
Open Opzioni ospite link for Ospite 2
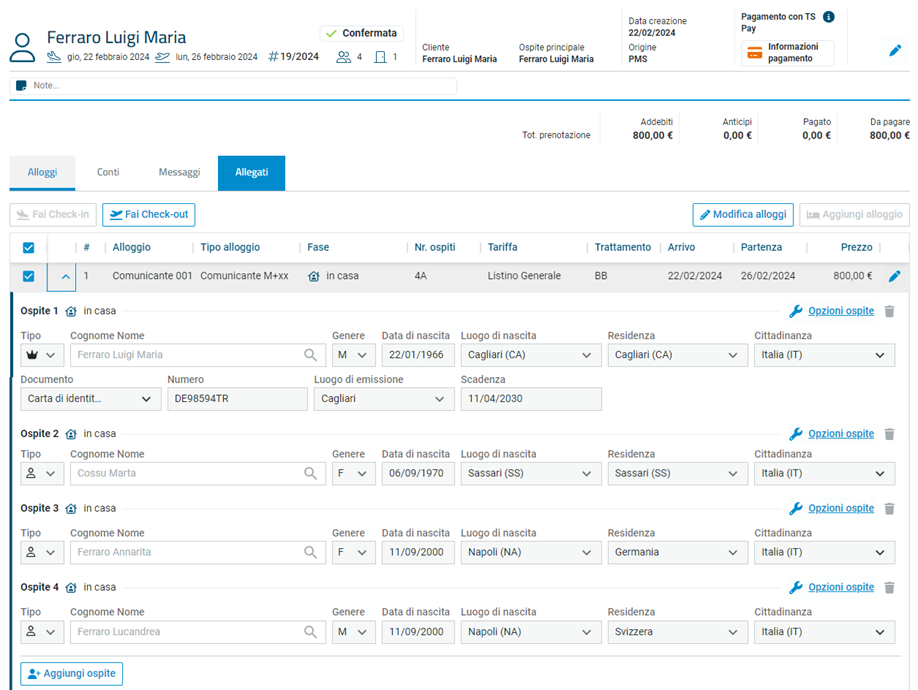(841, 434)
